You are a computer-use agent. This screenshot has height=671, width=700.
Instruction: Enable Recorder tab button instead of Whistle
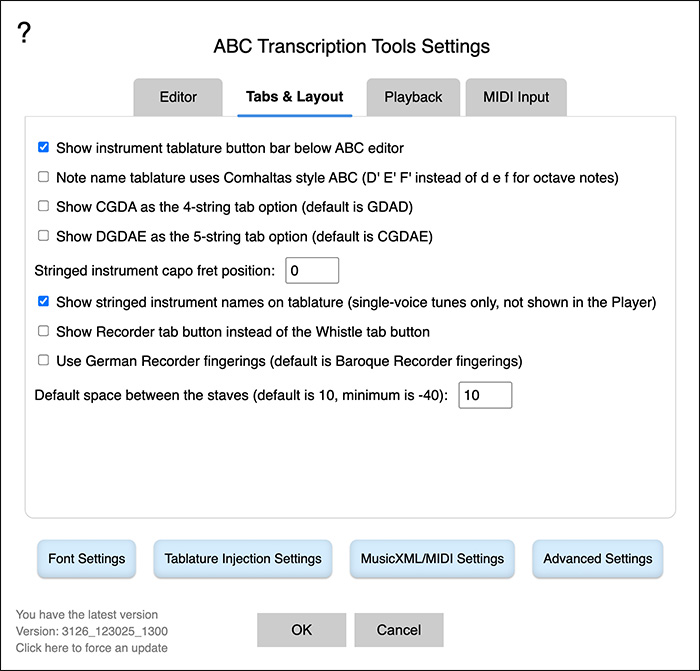tap(44, 331)
